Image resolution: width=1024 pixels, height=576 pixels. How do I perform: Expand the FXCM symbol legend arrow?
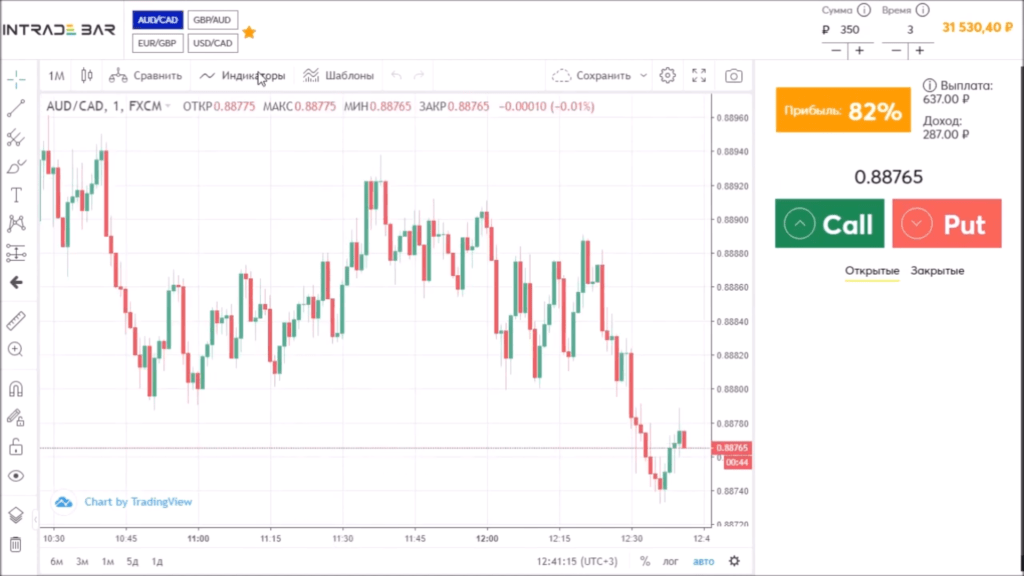[x=168, y=106]
